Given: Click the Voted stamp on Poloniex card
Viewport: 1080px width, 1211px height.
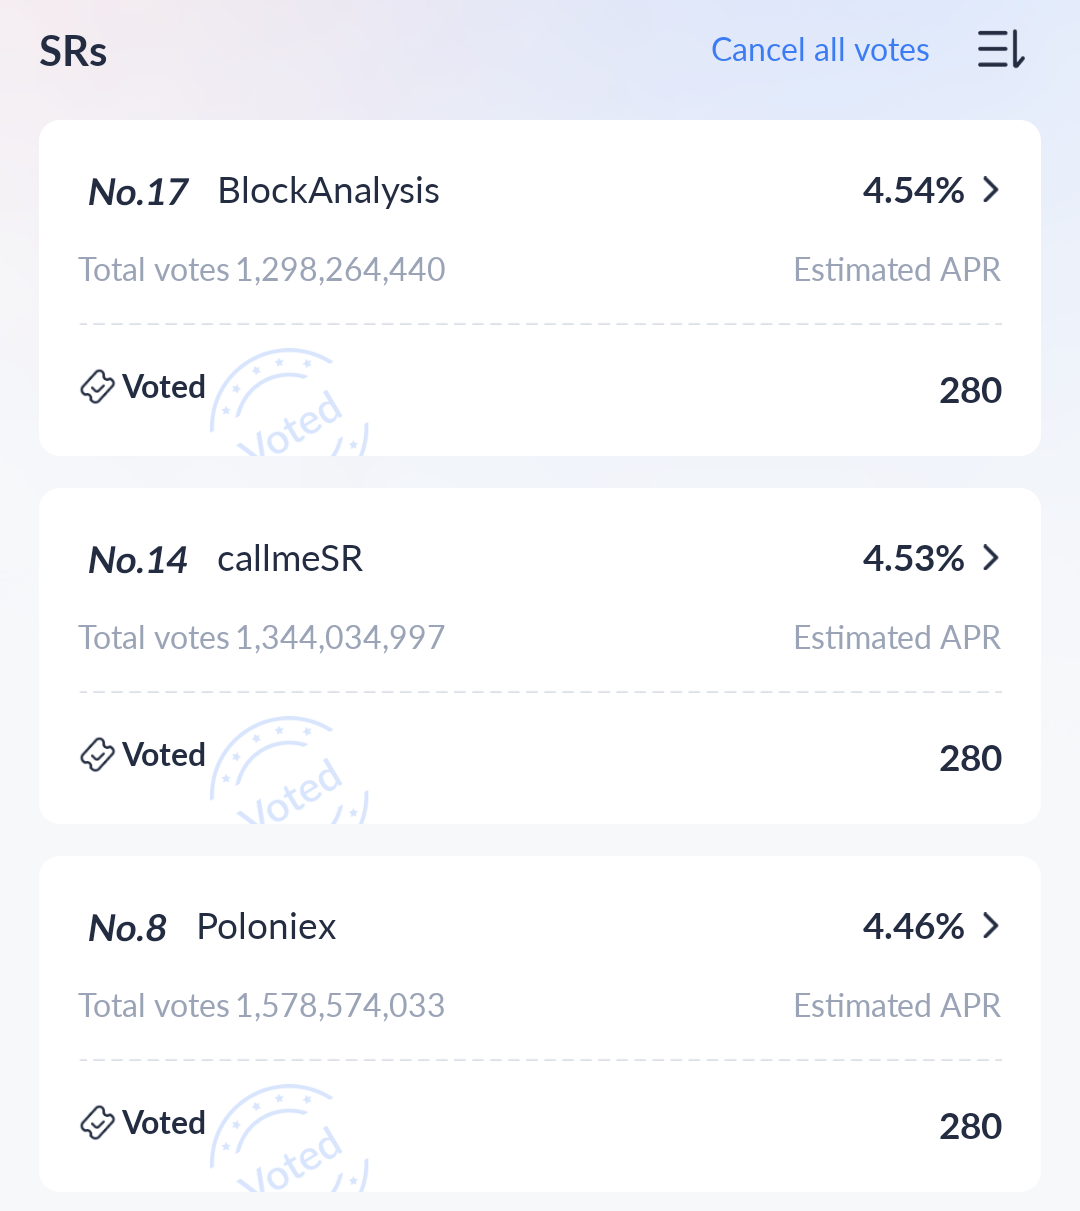Looking at the screenshot, I should tap(290, 1141).
